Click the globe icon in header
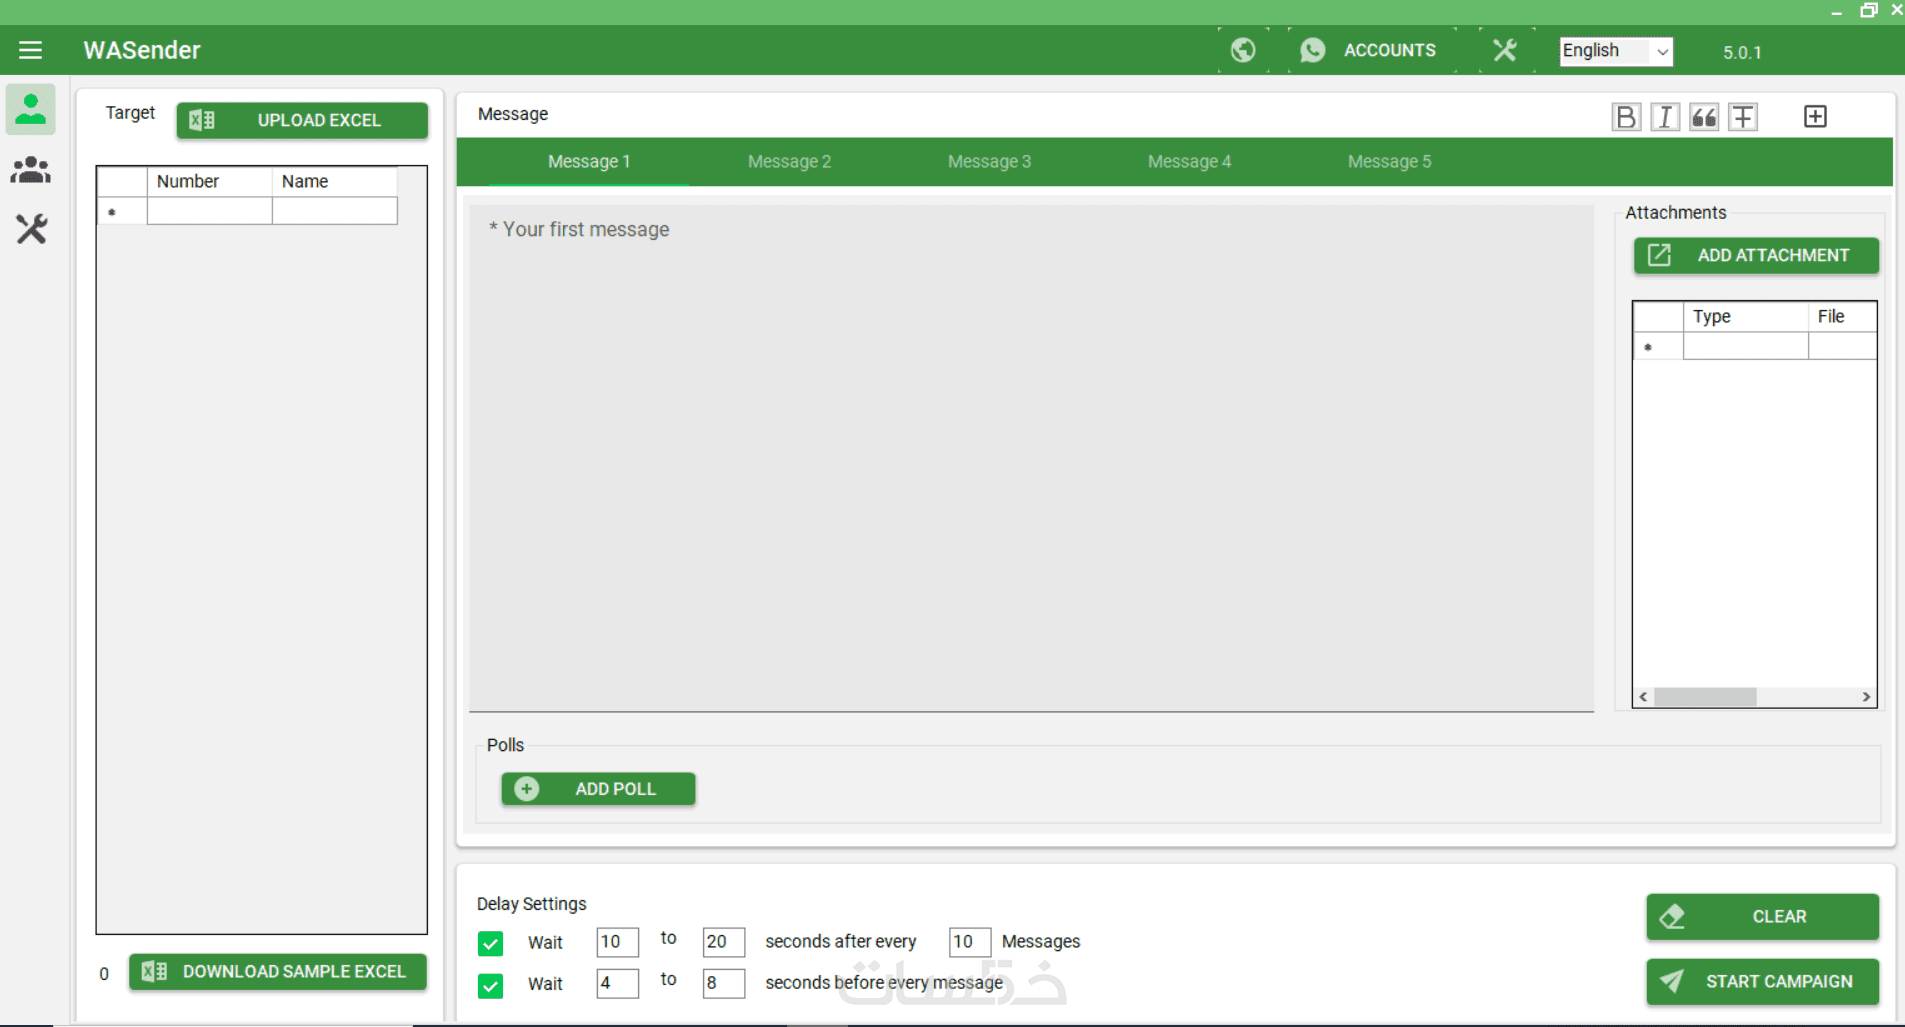1905x1027 pixels. click(x=1243, y=50)
